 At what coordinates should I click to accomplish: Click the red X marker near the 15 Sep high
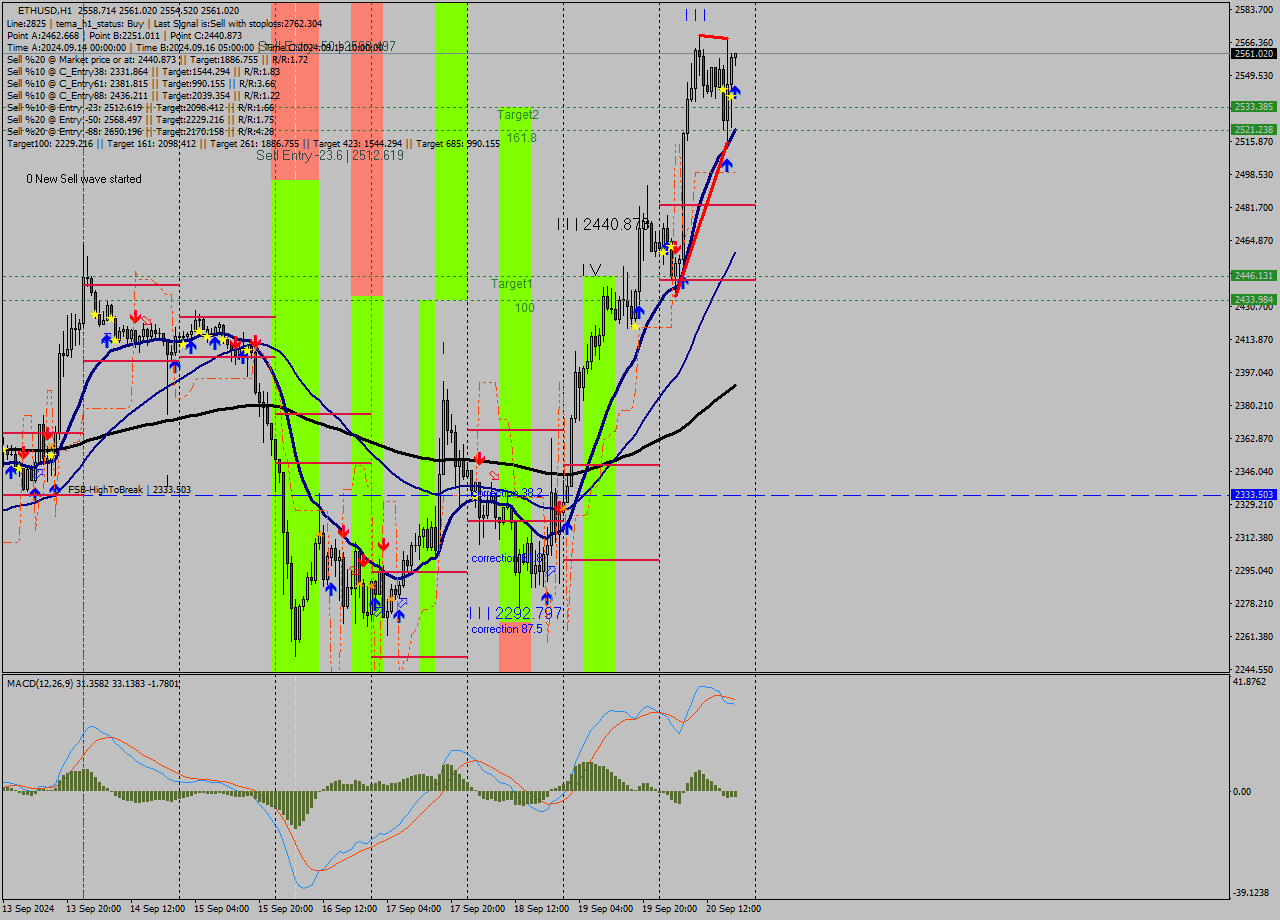coord(255,343)
